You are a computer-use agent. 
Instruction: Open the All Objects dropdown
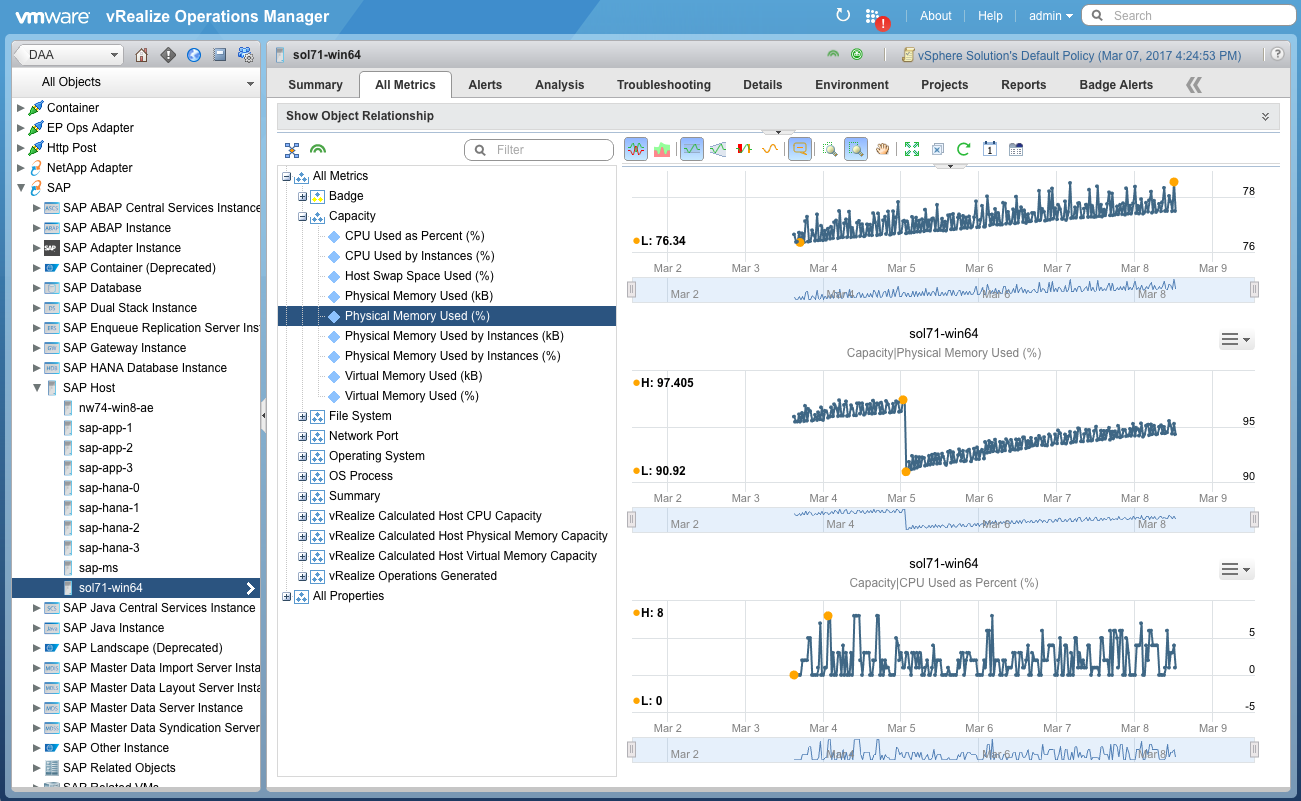135,83
